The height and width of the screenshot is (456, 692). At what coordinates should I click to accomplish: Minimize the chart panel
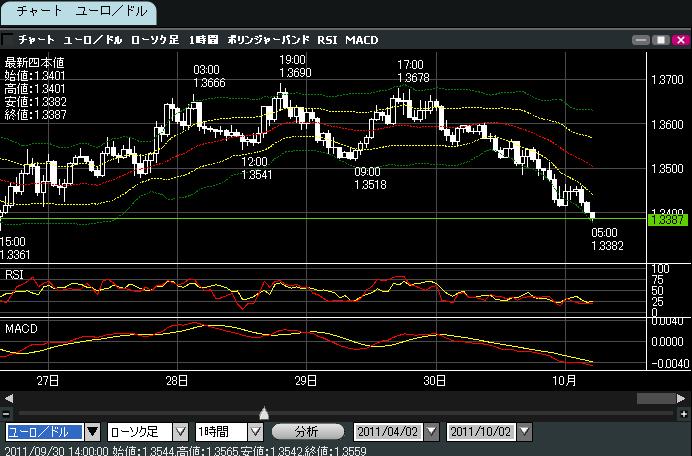(642, 40)
